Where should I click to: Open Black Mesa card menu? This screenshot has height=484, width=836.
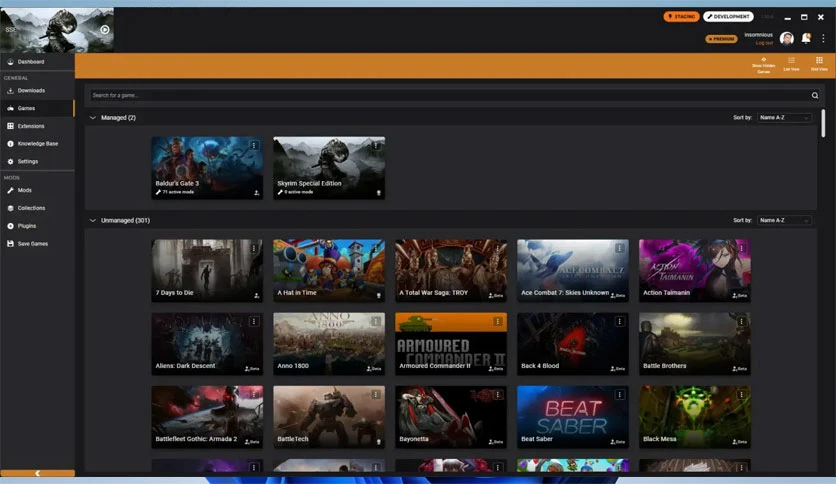741,394
